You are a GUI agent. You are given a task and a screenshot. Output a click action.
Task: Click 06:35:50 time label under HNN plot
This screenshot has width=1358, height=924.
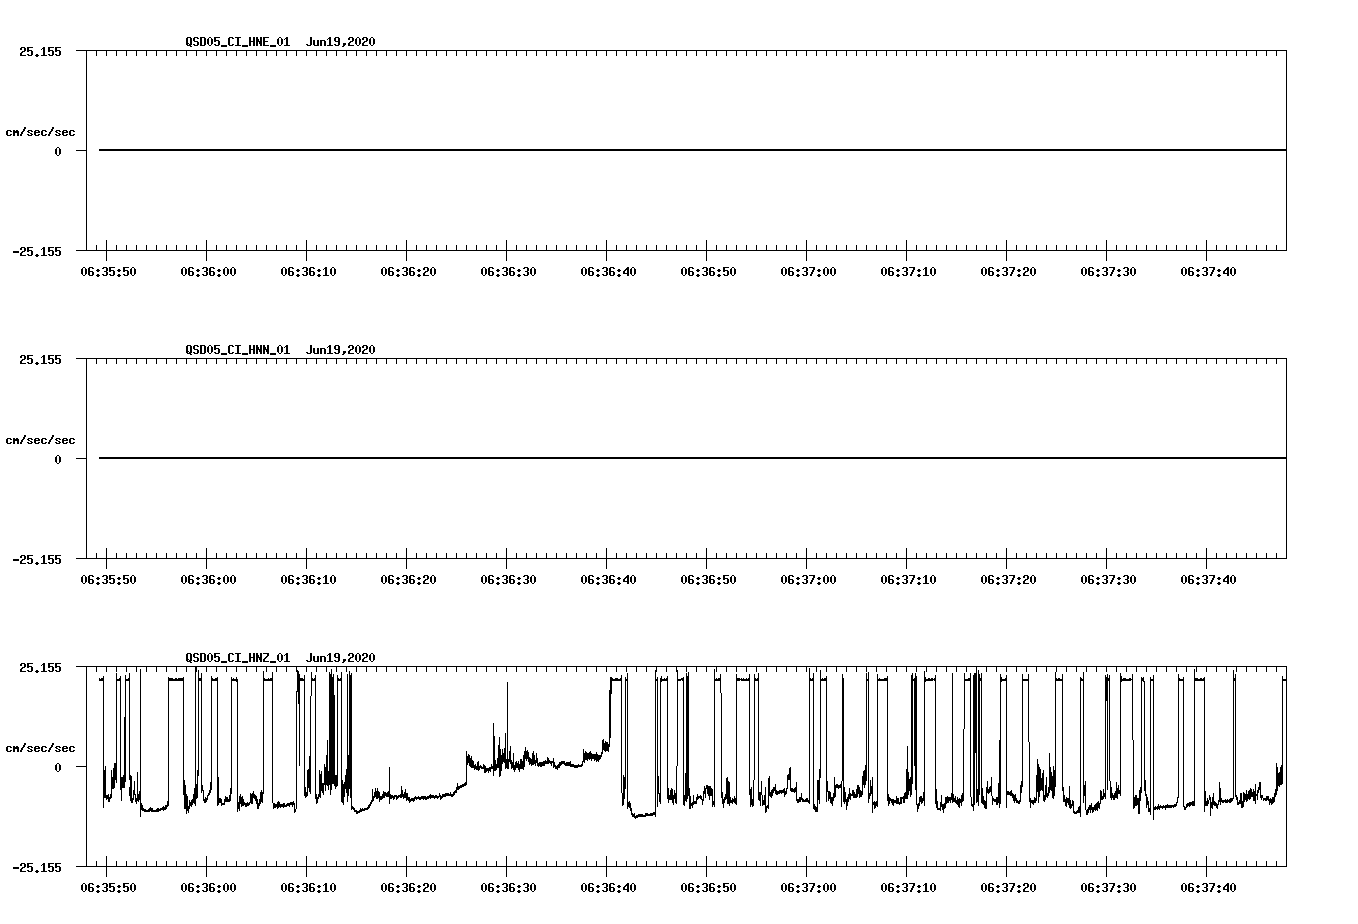(x=108, y=580)
